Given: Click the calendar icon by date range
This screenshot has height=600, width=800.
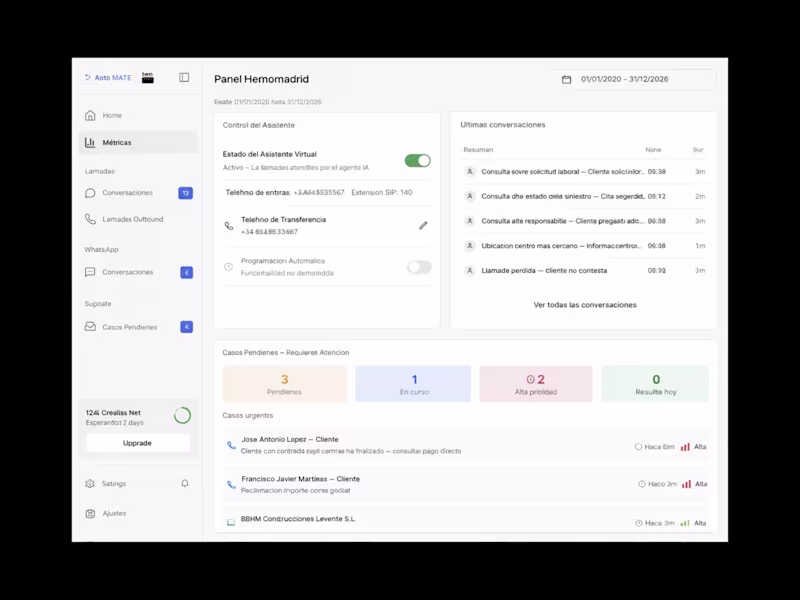Looking at the screenshot, I should click(x=566, y=80).
